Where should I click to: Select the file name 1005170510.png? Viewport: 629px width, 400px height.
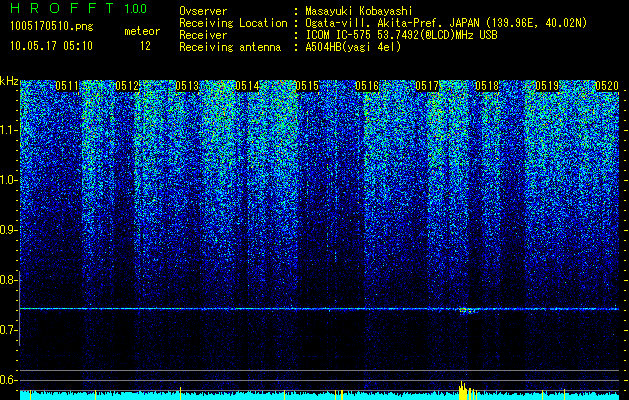point(52,26)
